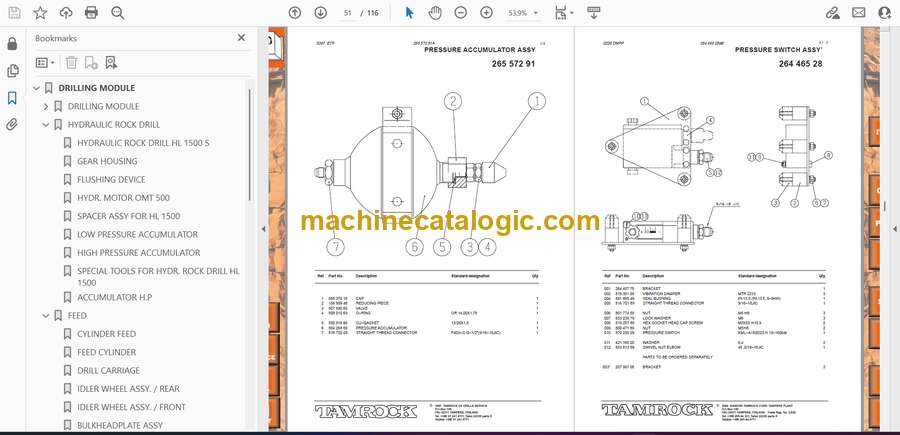Screen dimensions: 900x435
Task: Collapse the FEED bookmark section
Action: tap(46, 316)
